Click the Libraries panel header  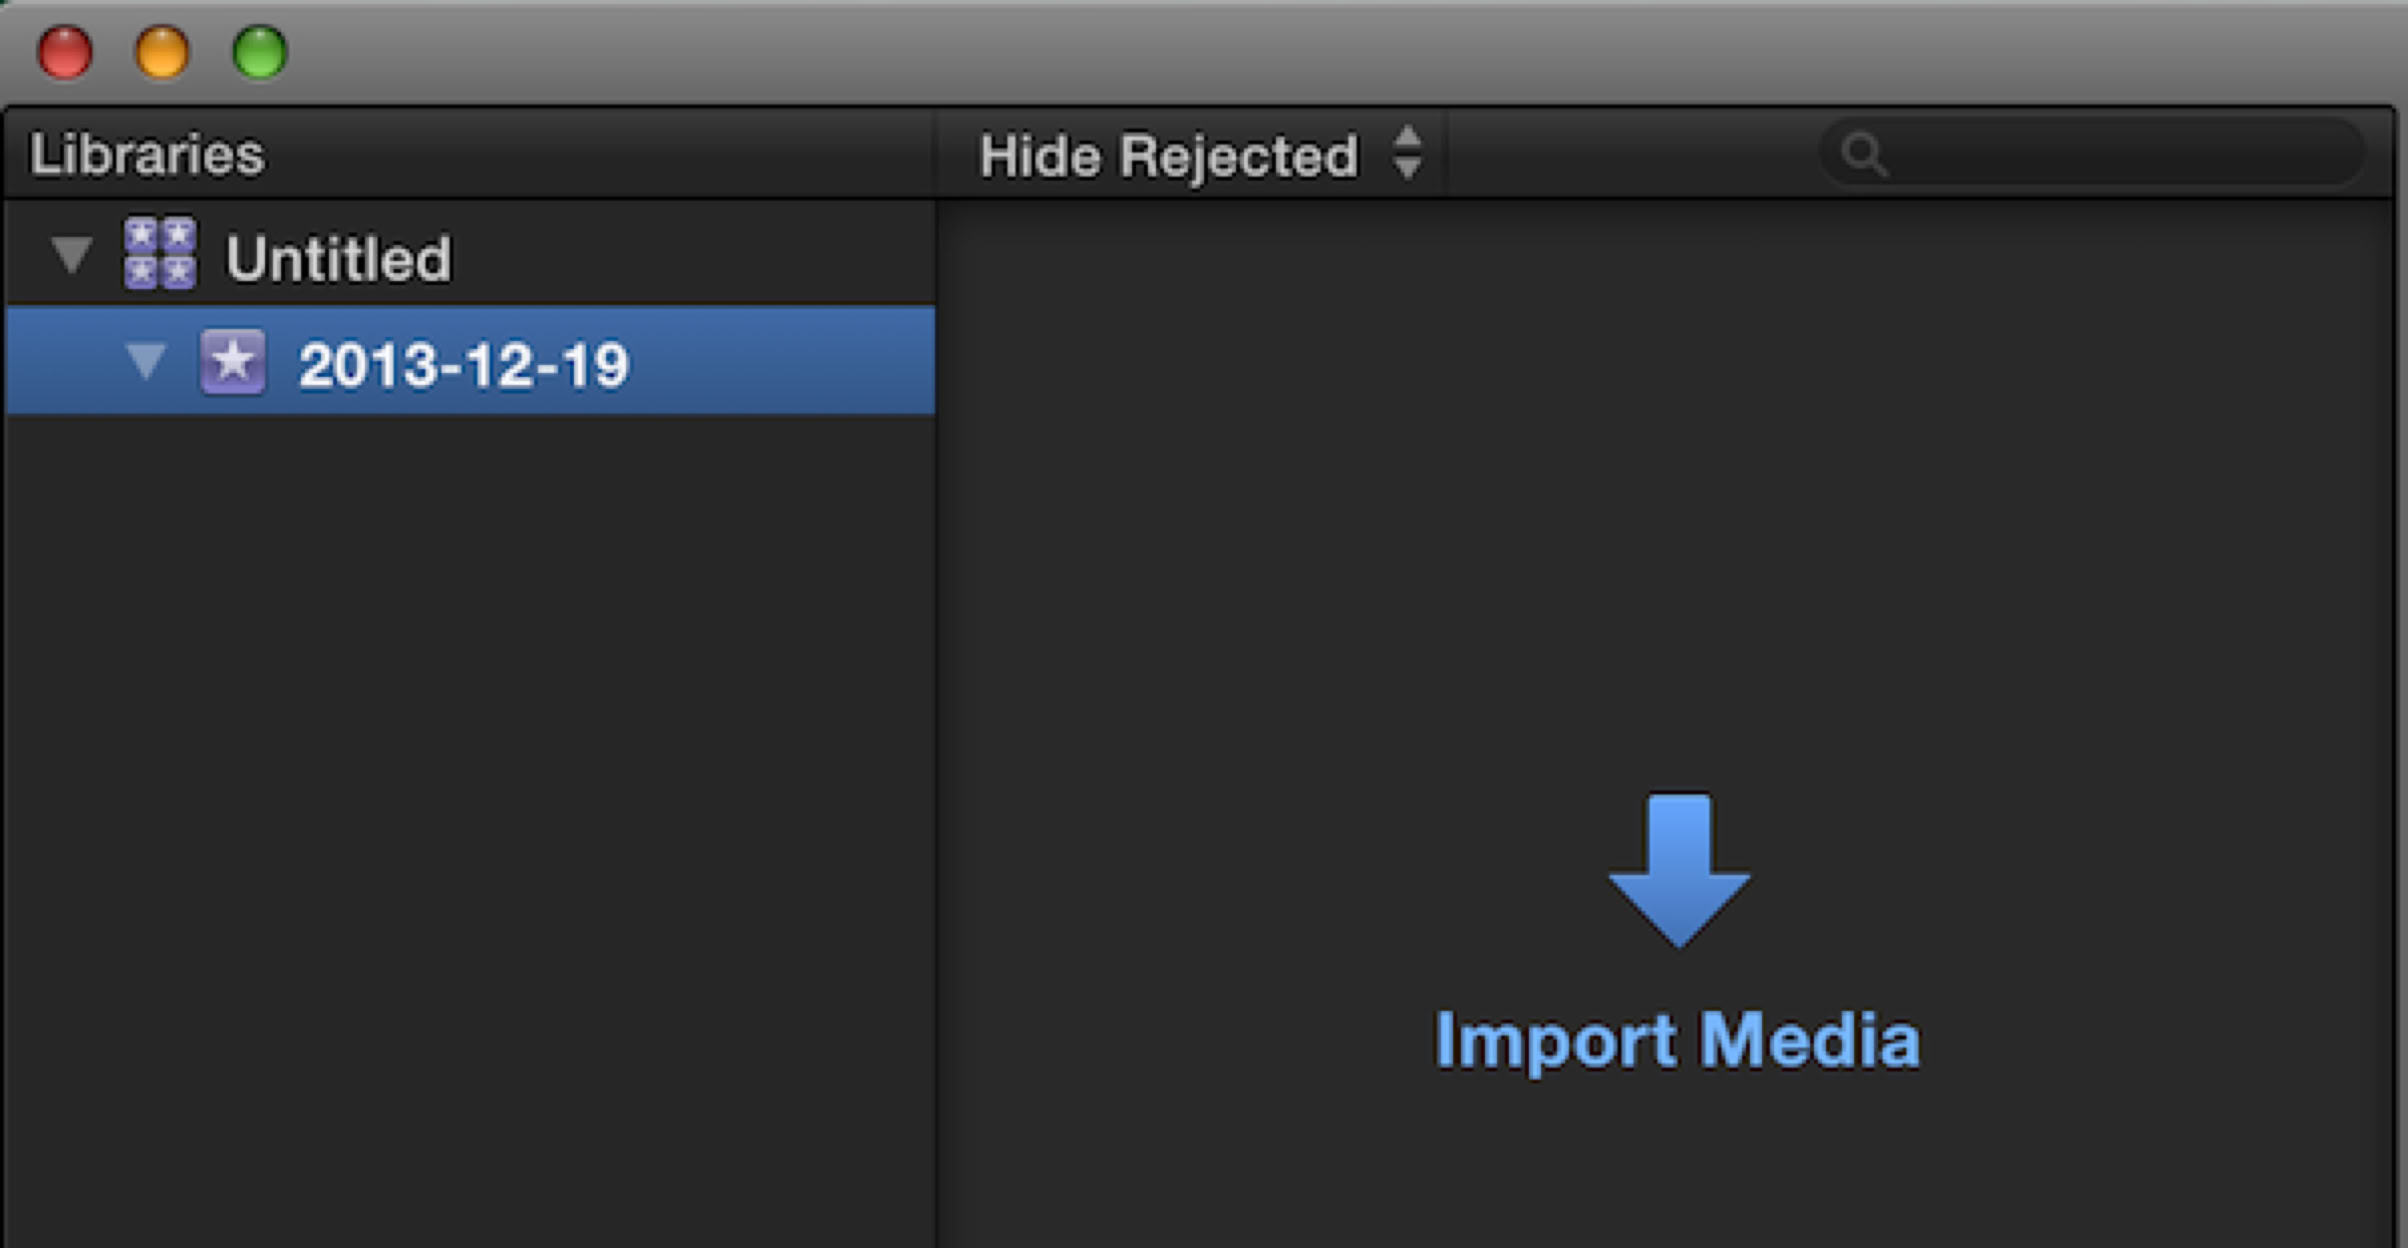pyautogui.click(x=146, y=155)
